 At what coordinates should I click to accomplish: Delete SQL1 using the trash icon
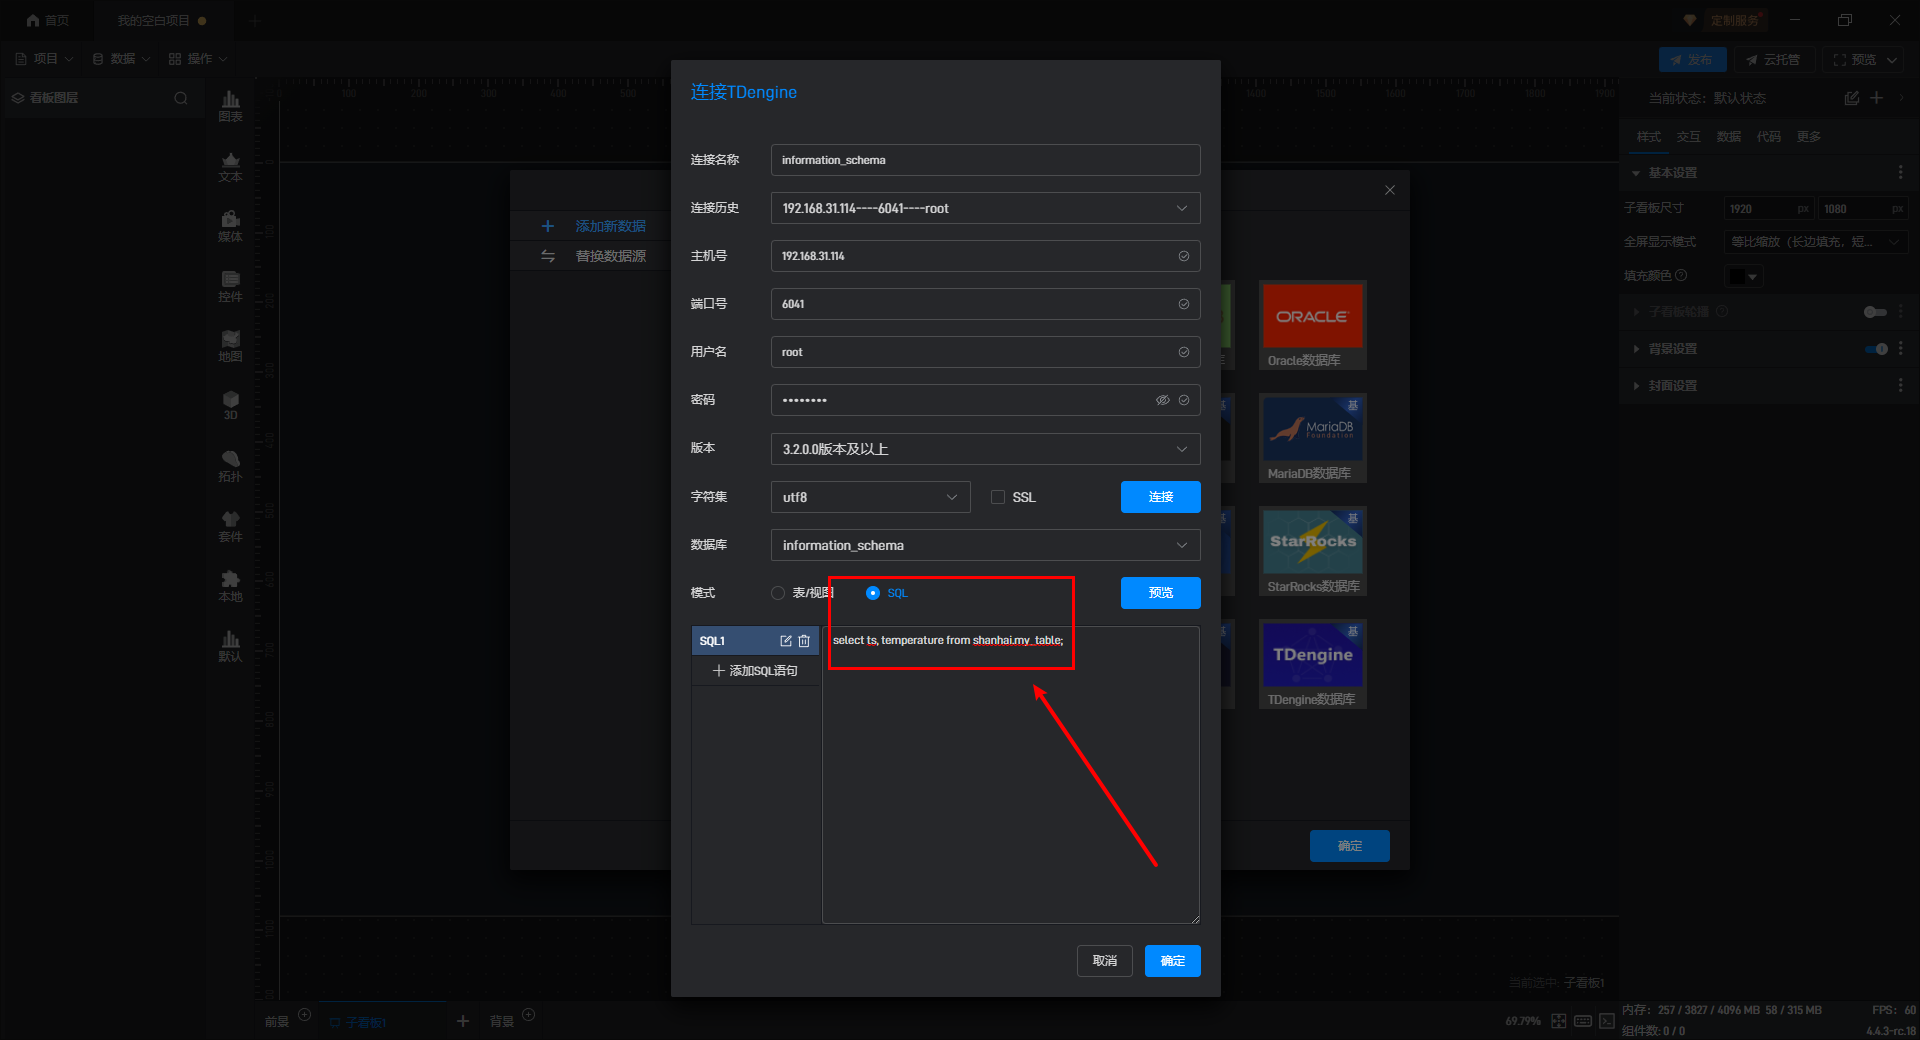(804, 641)
